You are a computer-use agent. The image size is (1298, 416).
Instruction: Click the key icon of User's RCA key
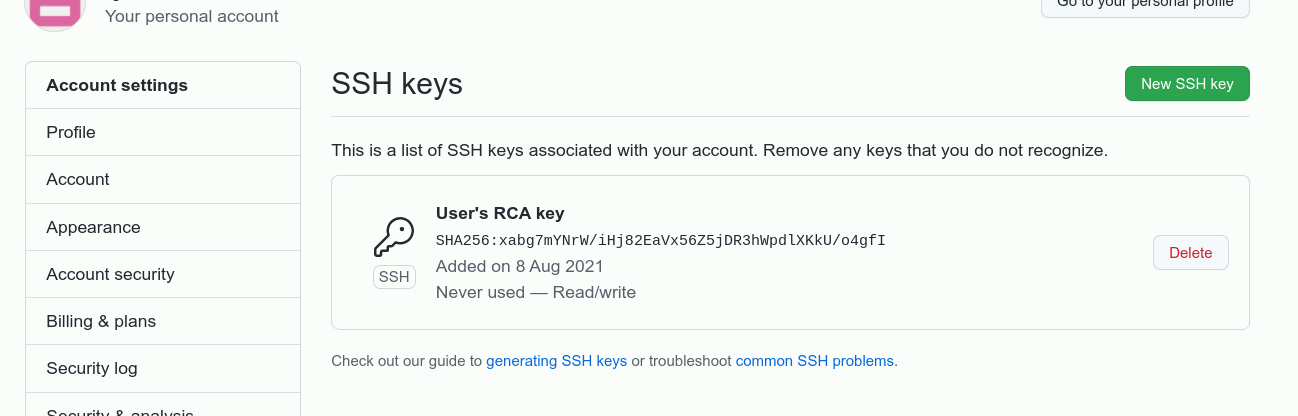(x=394, y=238)
